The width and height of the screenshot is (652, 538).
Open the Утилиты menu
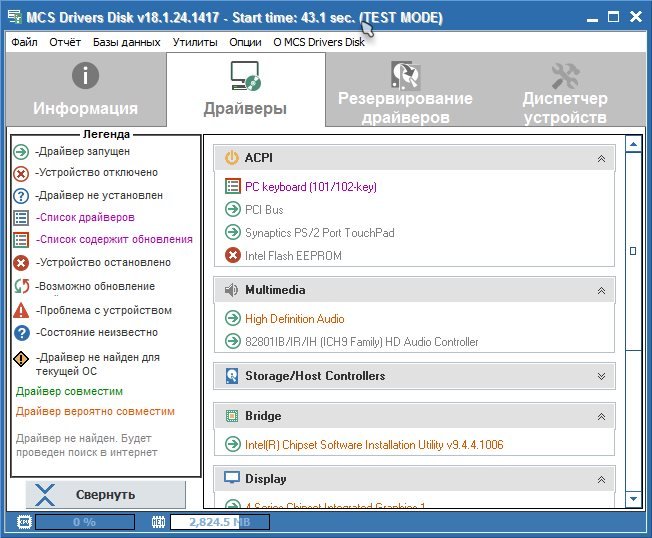tap(195, 42)
